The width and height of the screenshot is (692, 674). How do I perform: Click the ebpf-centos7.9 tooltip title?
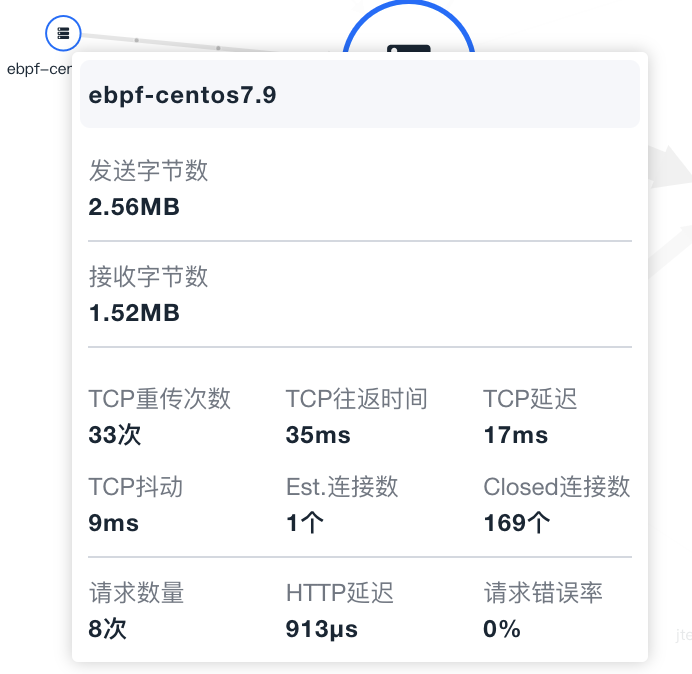(x=183, y=96)
